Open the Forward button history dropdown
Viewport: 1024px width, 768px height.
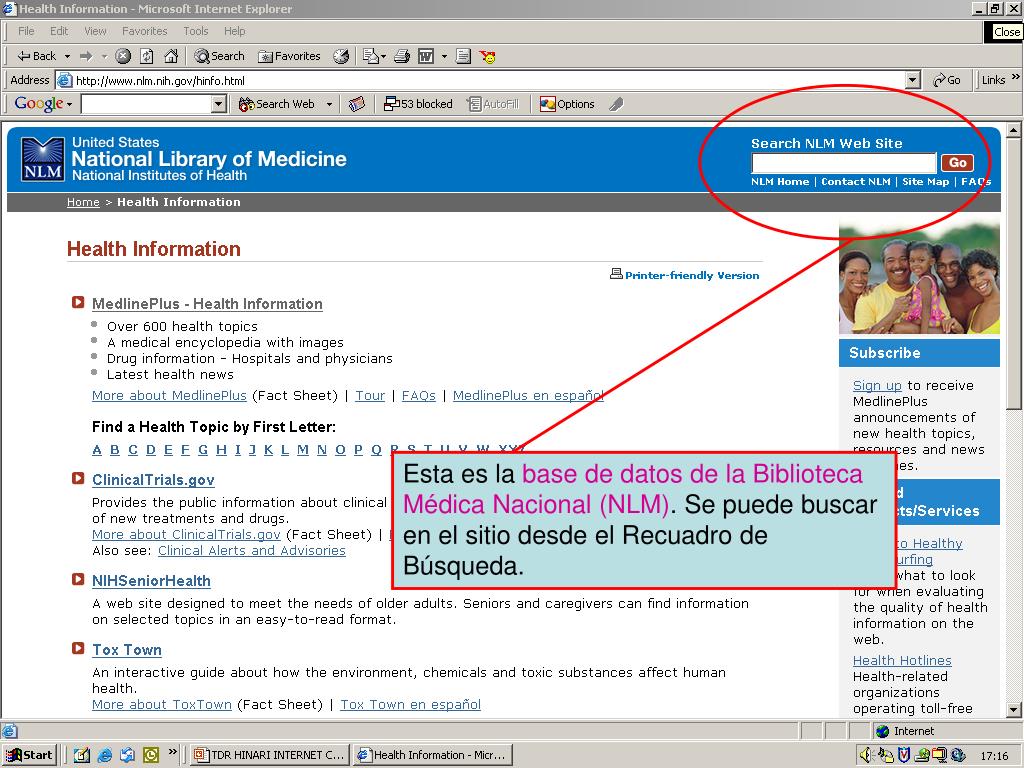coord(104,56)
